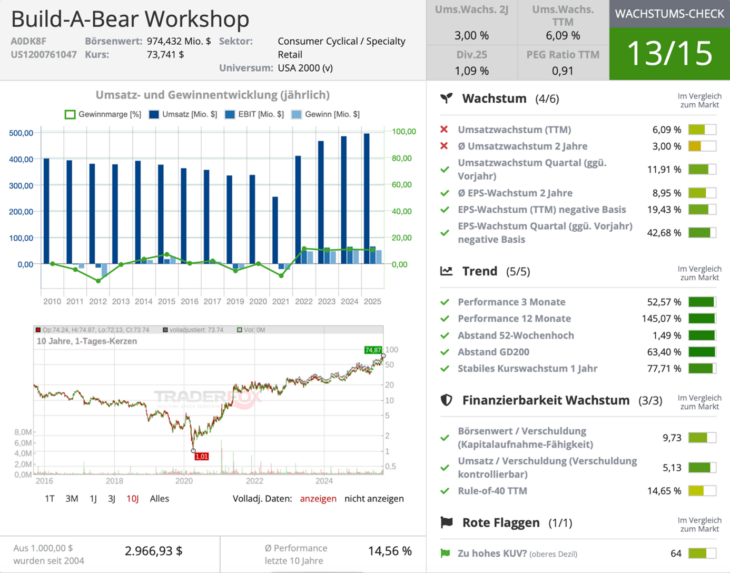Click the 2025 Umsatz bar

point(367,199)
